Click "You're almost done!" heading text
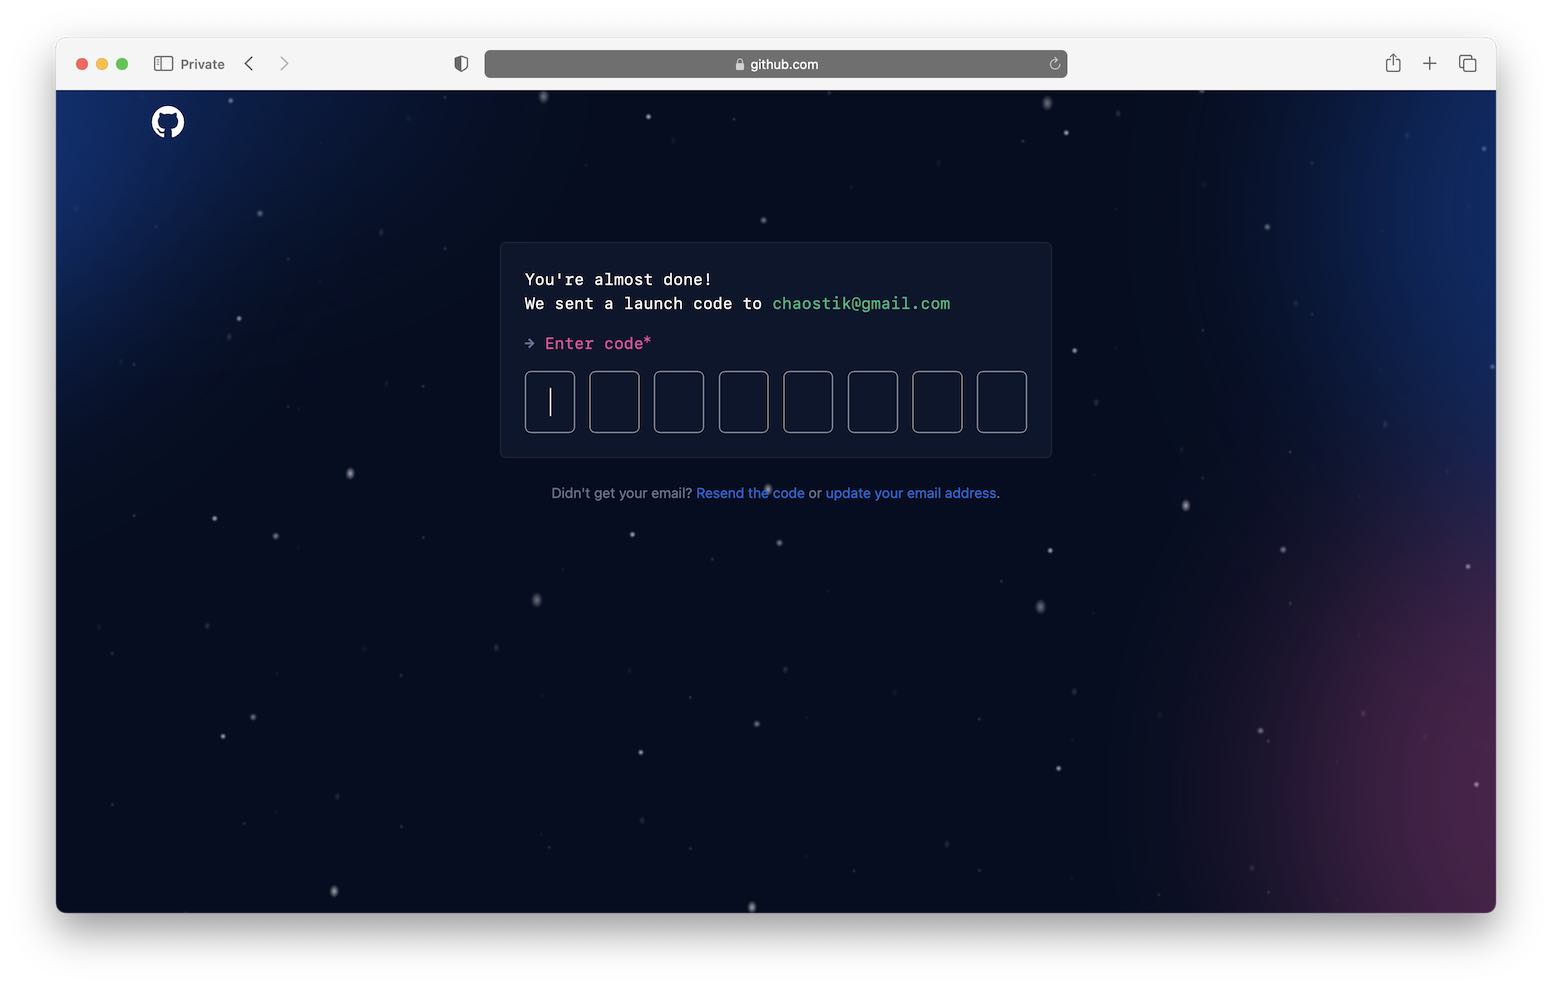The image size is (1552, 987). coord(618,279)
